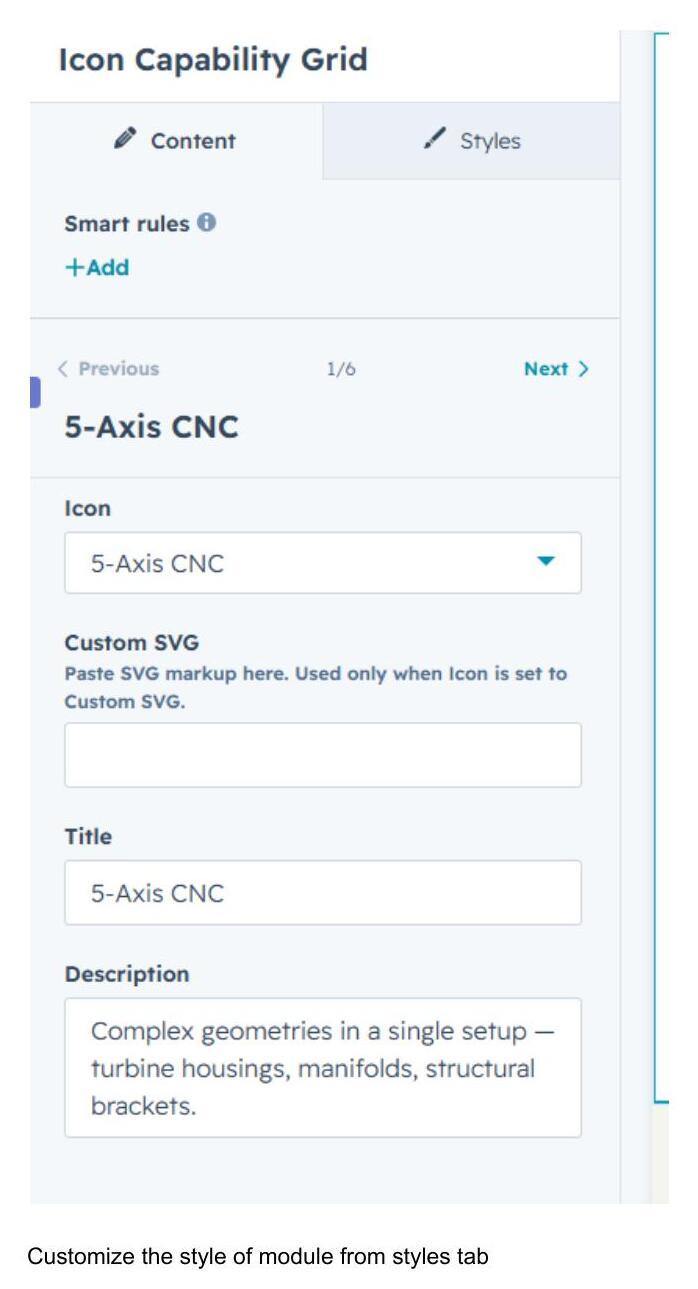
Task: Click the Icon Capability Grid module title
Action: (213, 60)
